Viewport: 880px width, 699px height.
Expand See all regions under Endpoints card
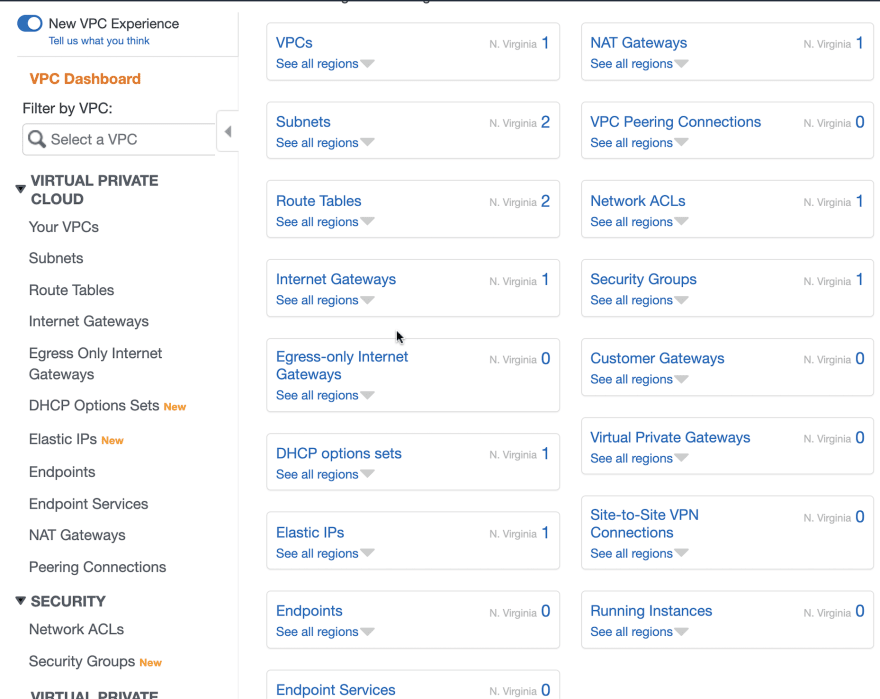324,632
